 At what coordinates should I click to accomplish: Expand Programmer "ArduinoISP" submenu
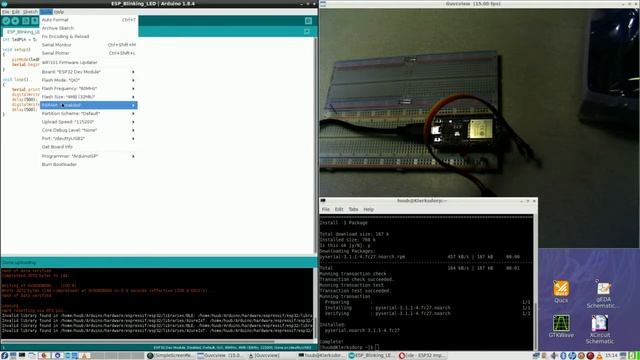[x=89, y=156]
